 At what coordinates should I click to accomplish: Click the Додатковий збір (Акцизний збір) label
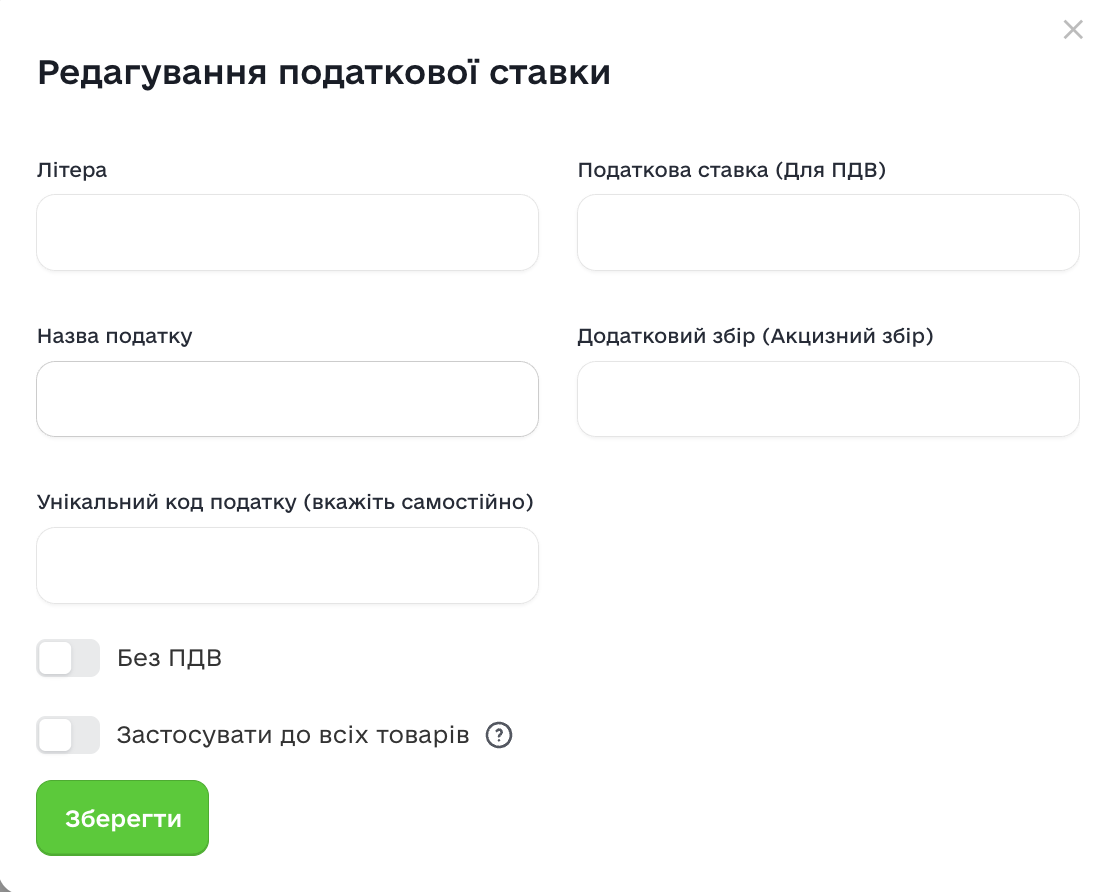pos(755,336)
